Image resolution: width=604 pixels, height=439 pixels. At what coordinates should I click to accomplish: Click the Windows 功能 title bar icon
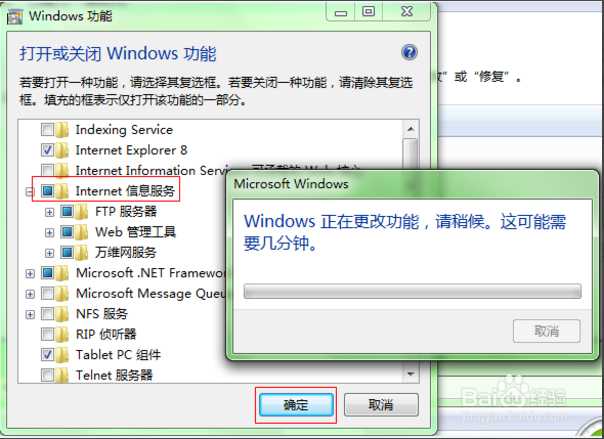click(x=15, y=17)
